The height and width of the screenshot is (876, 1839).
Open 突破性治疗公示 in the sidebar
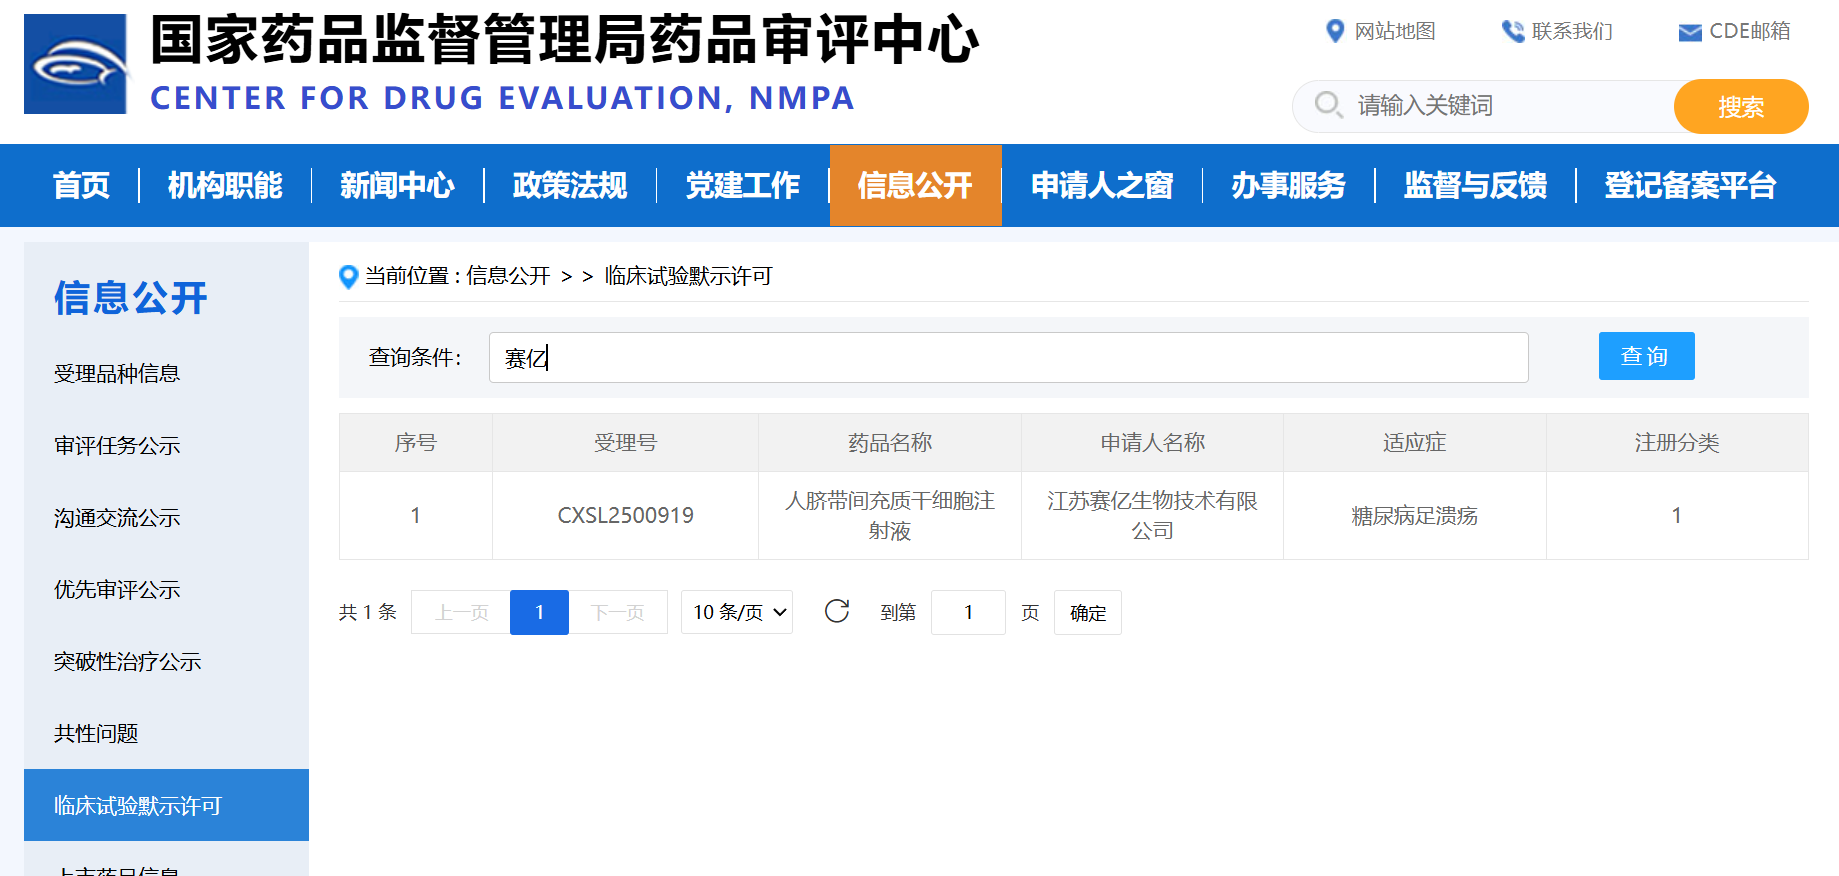pos(127,662)
